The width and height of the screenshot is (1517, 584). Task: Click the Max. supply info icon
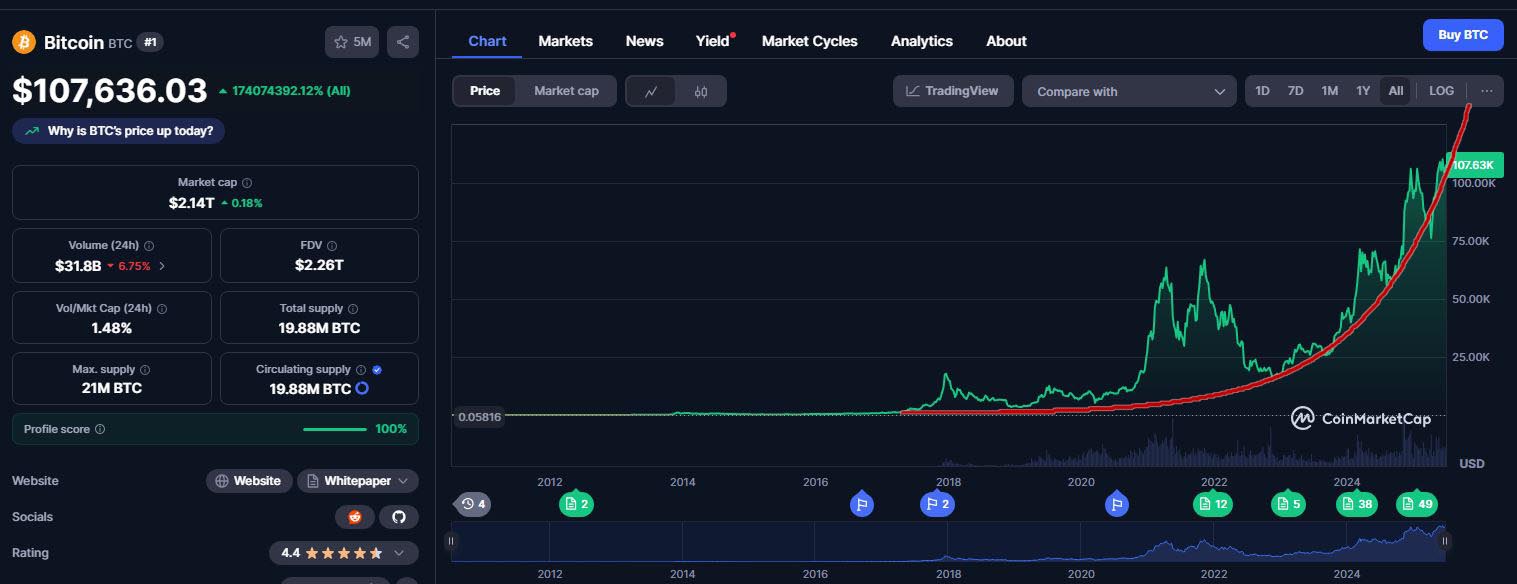coord(145,370)
